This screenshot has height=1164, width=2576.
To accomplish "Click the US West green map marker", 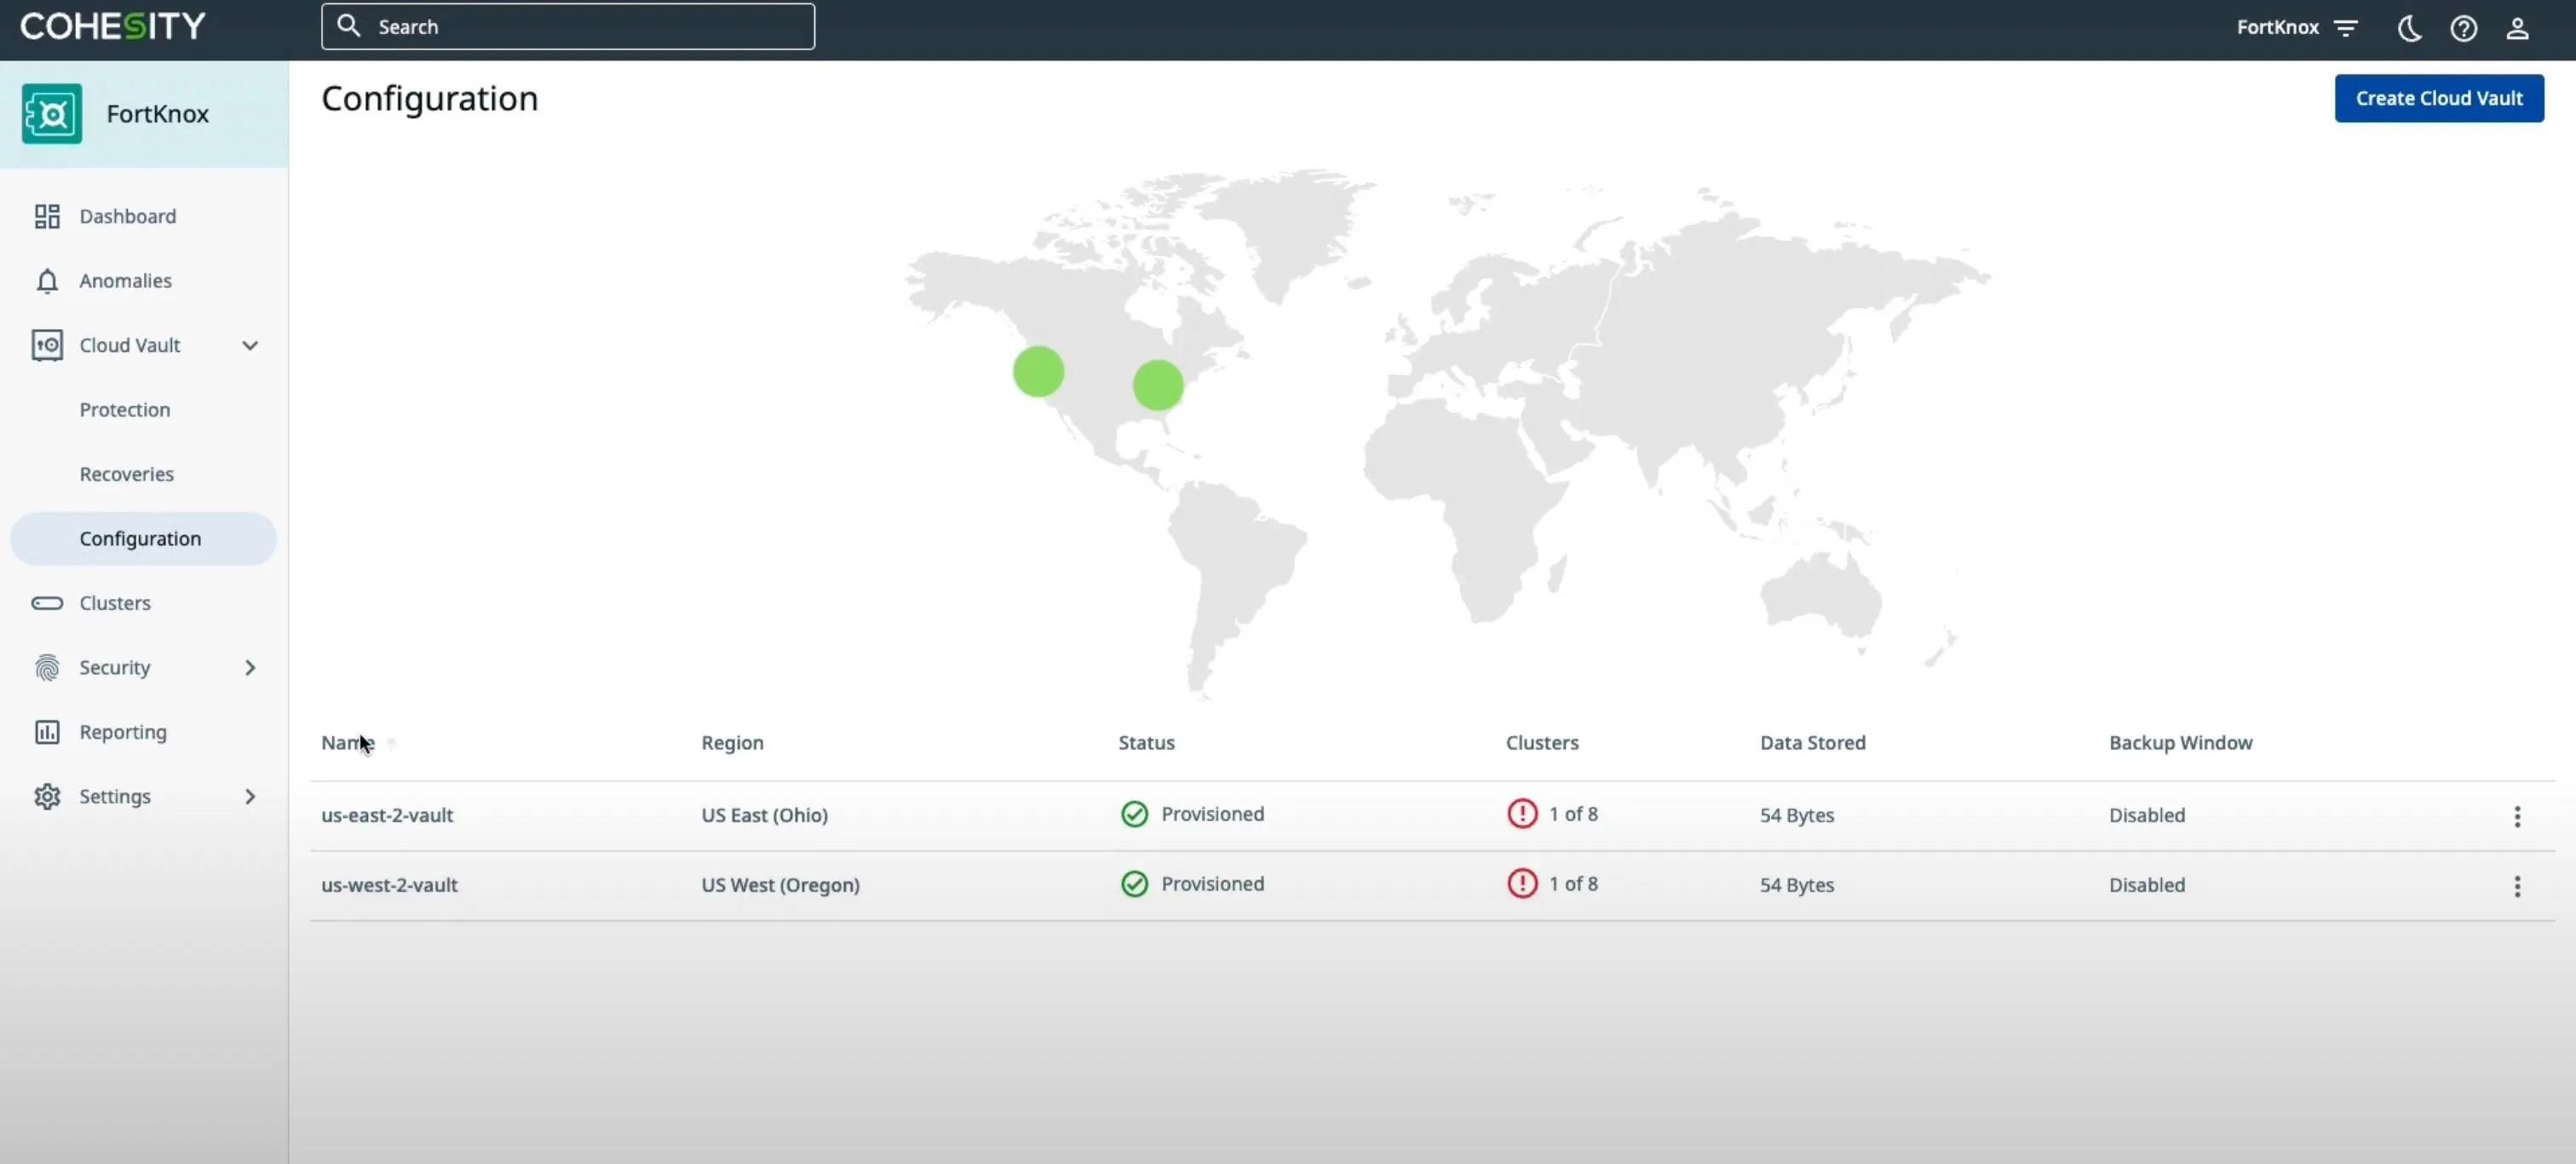I will 1038,372.
